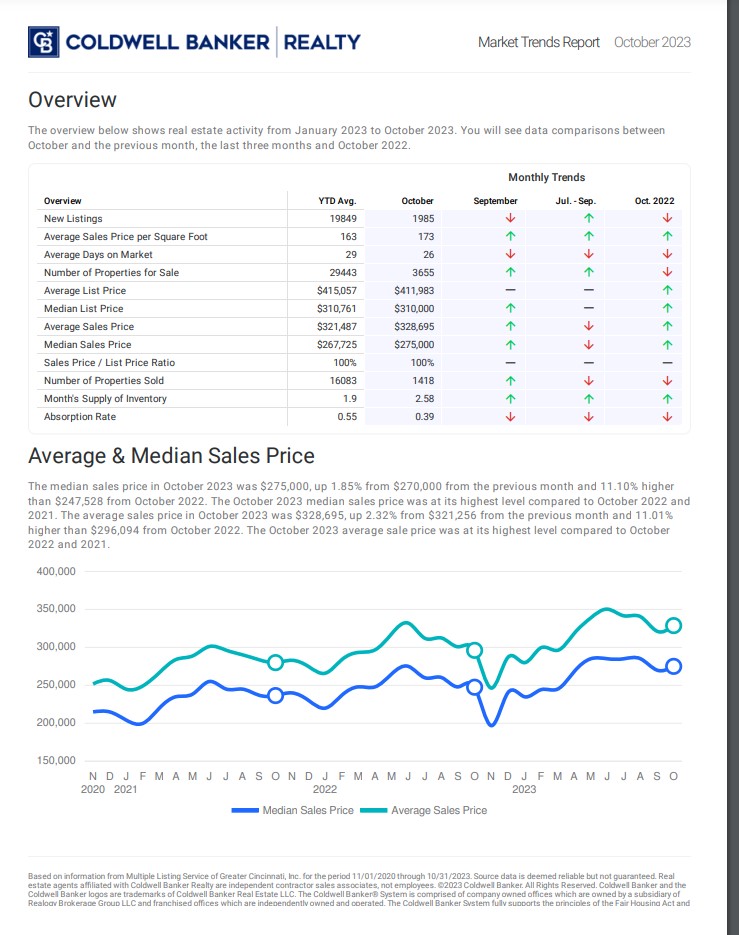Click the Monthly Trends table heading
Viewport: 739px width, 935px height.
546,177
